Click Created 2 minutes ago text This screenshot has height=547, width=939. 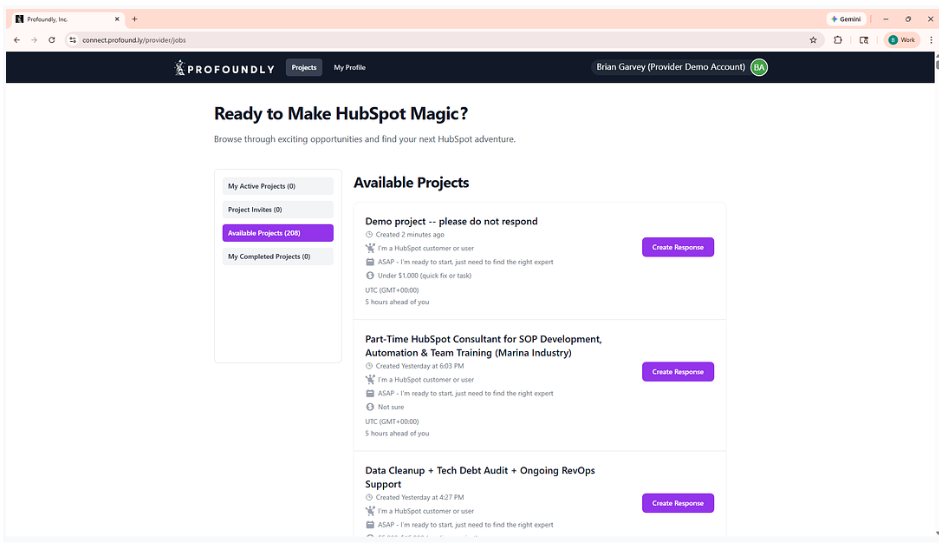[410, 235]
